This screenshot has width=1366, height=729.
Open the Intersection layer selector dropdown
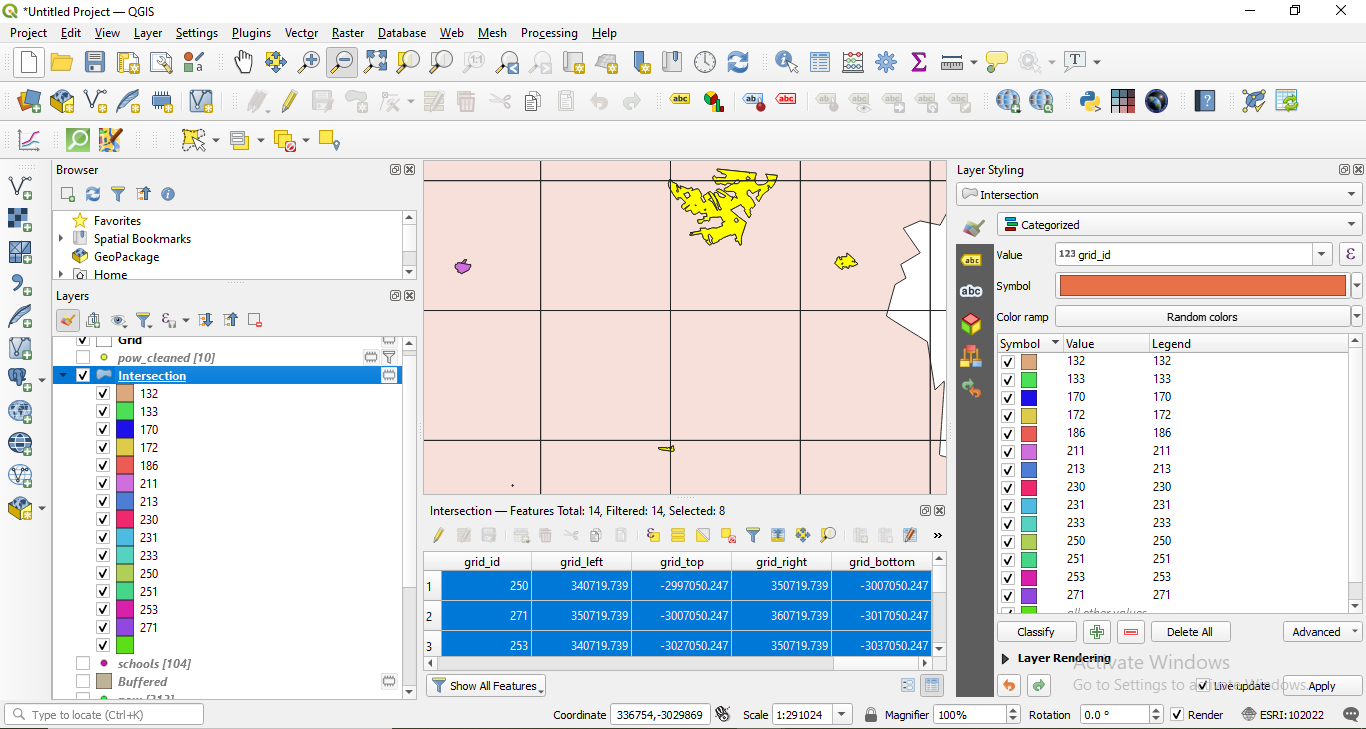tap(1159, 194)
